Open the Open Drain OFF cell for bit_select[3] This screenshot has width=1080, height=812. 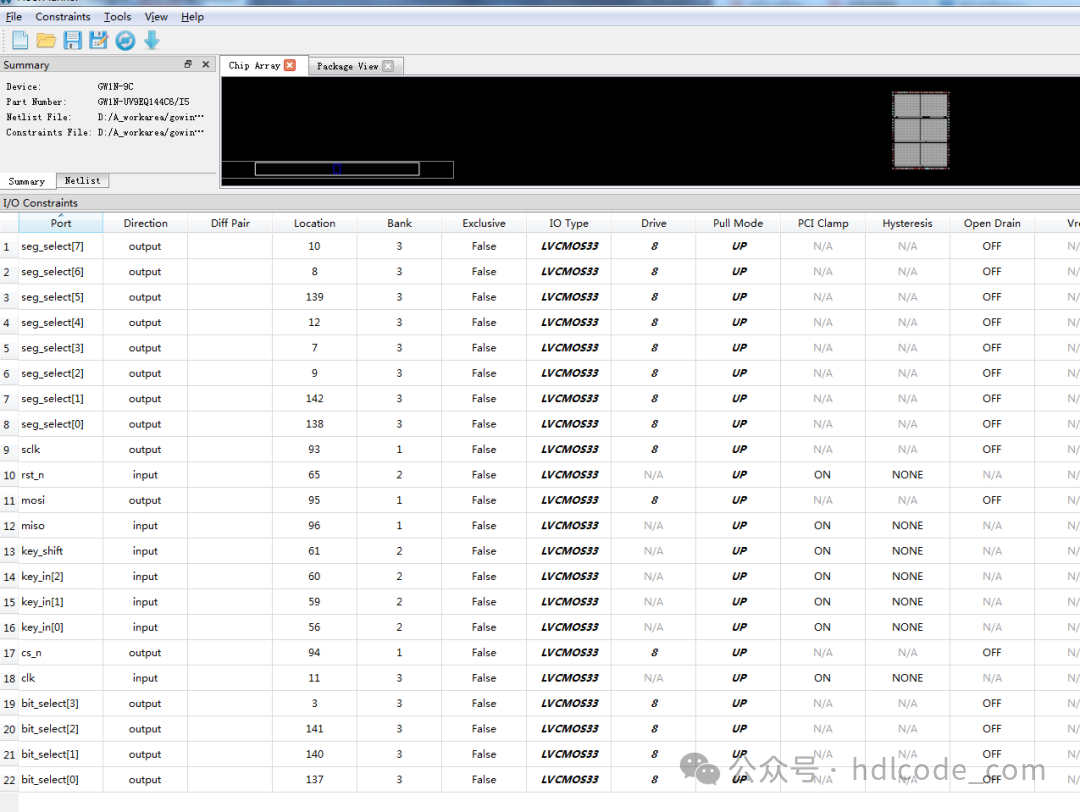click(x=993, y=704)
